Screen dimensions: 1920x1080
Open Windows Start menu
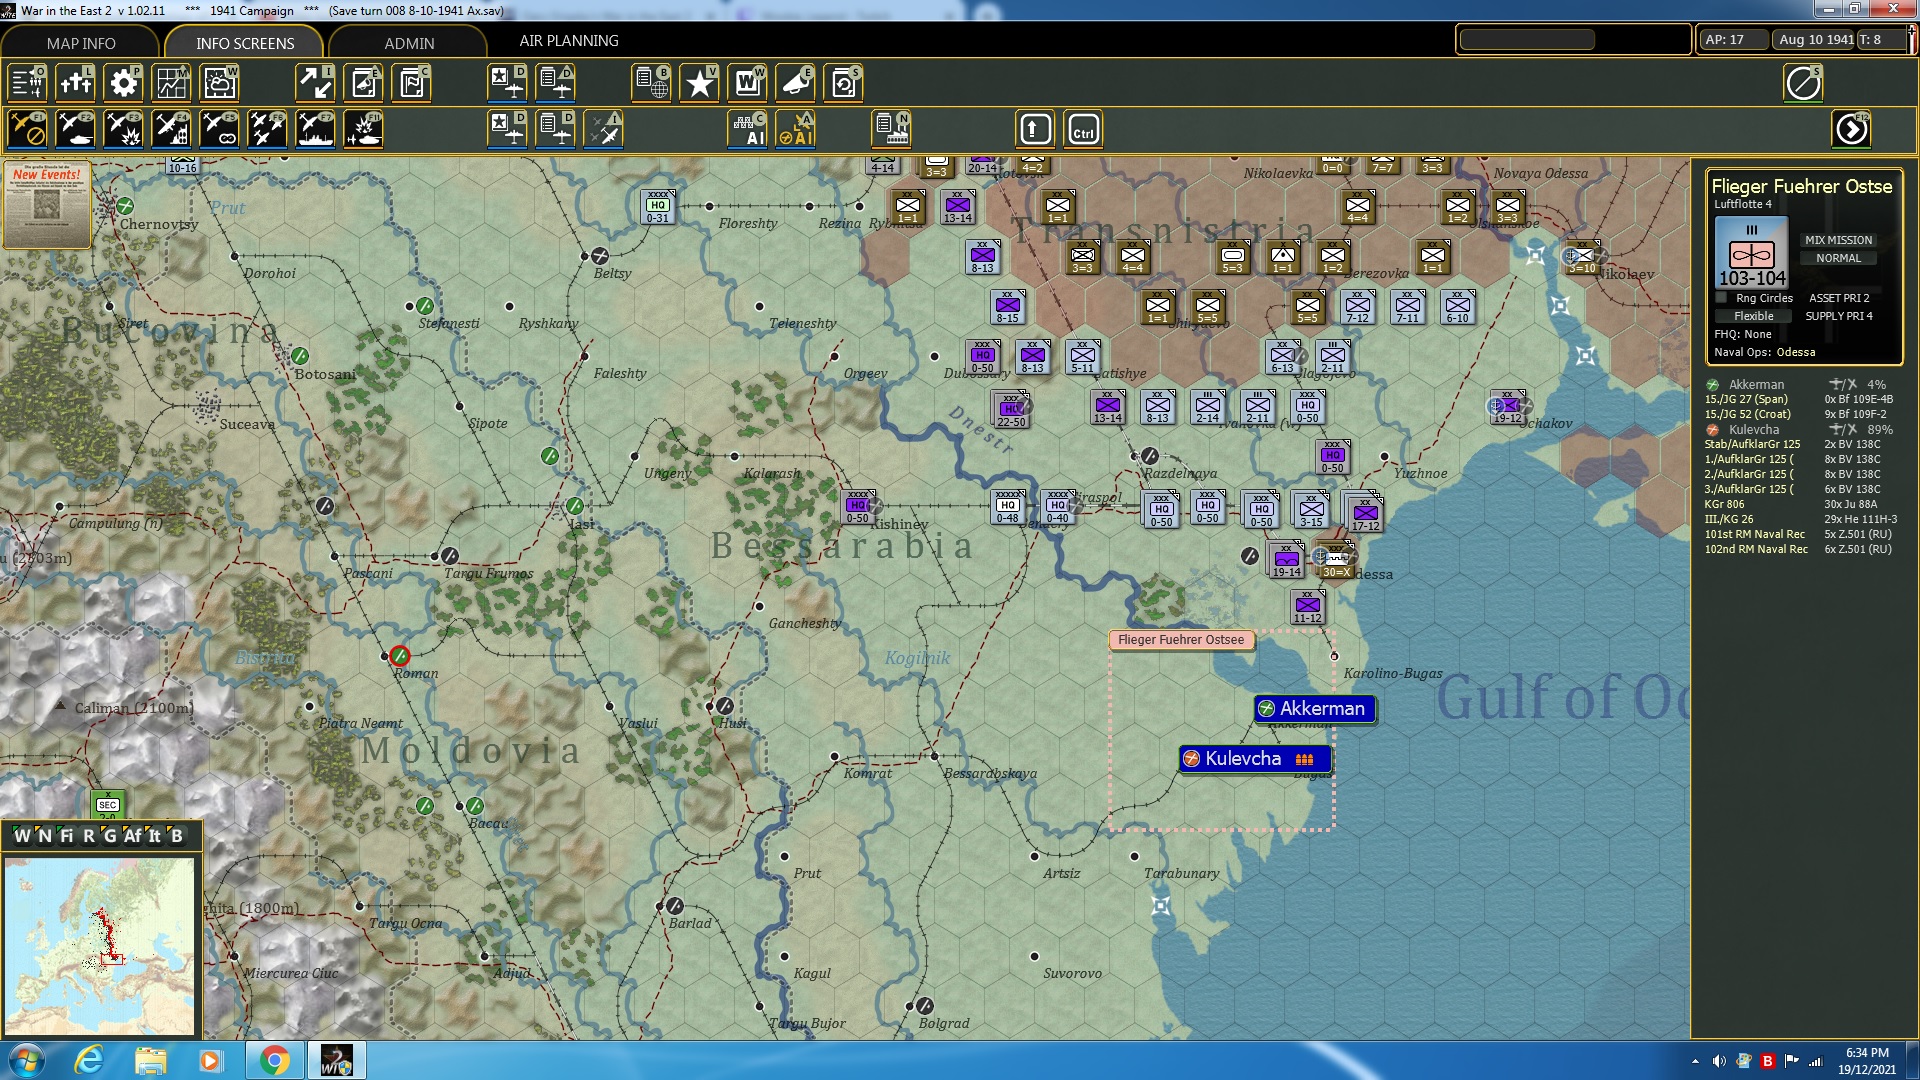(x=25, y=1060)
